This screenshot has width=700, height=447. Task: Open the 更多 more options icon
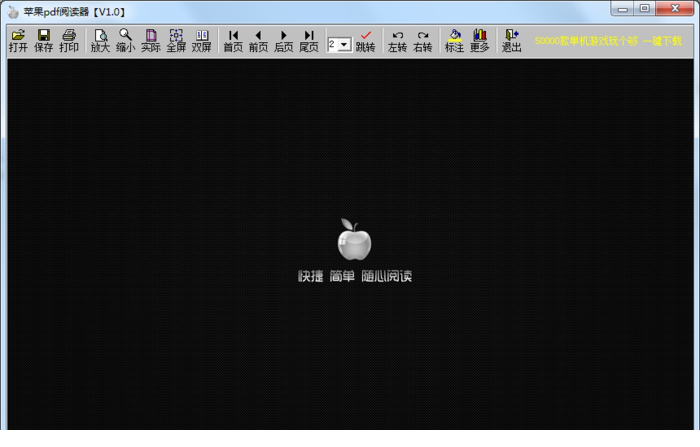coord(480,41)
